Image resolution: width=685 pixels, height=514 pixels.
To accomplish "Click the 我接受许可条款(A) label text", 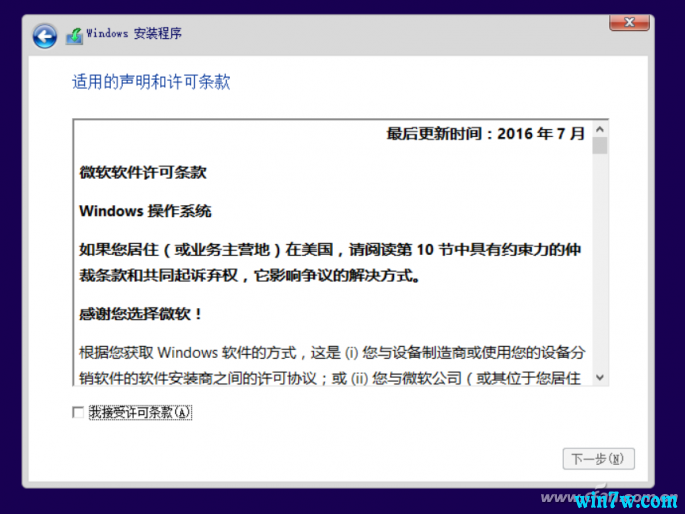I will coord(140,412).
